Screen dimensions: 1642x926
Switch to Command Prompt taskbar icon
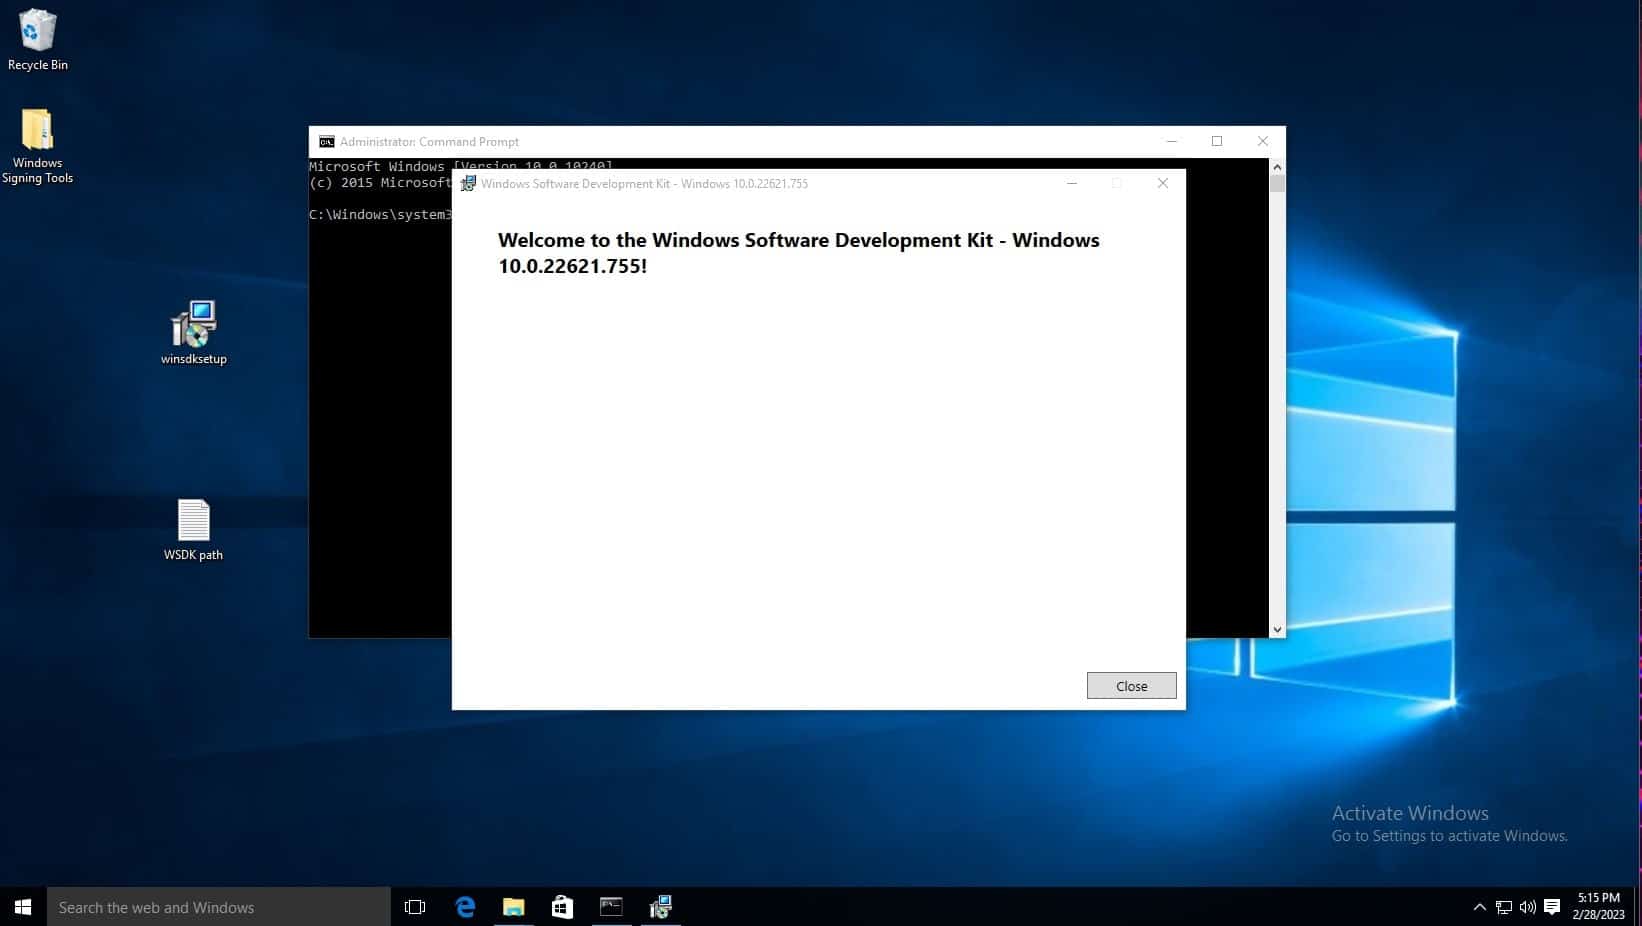[x=611, y=907]
